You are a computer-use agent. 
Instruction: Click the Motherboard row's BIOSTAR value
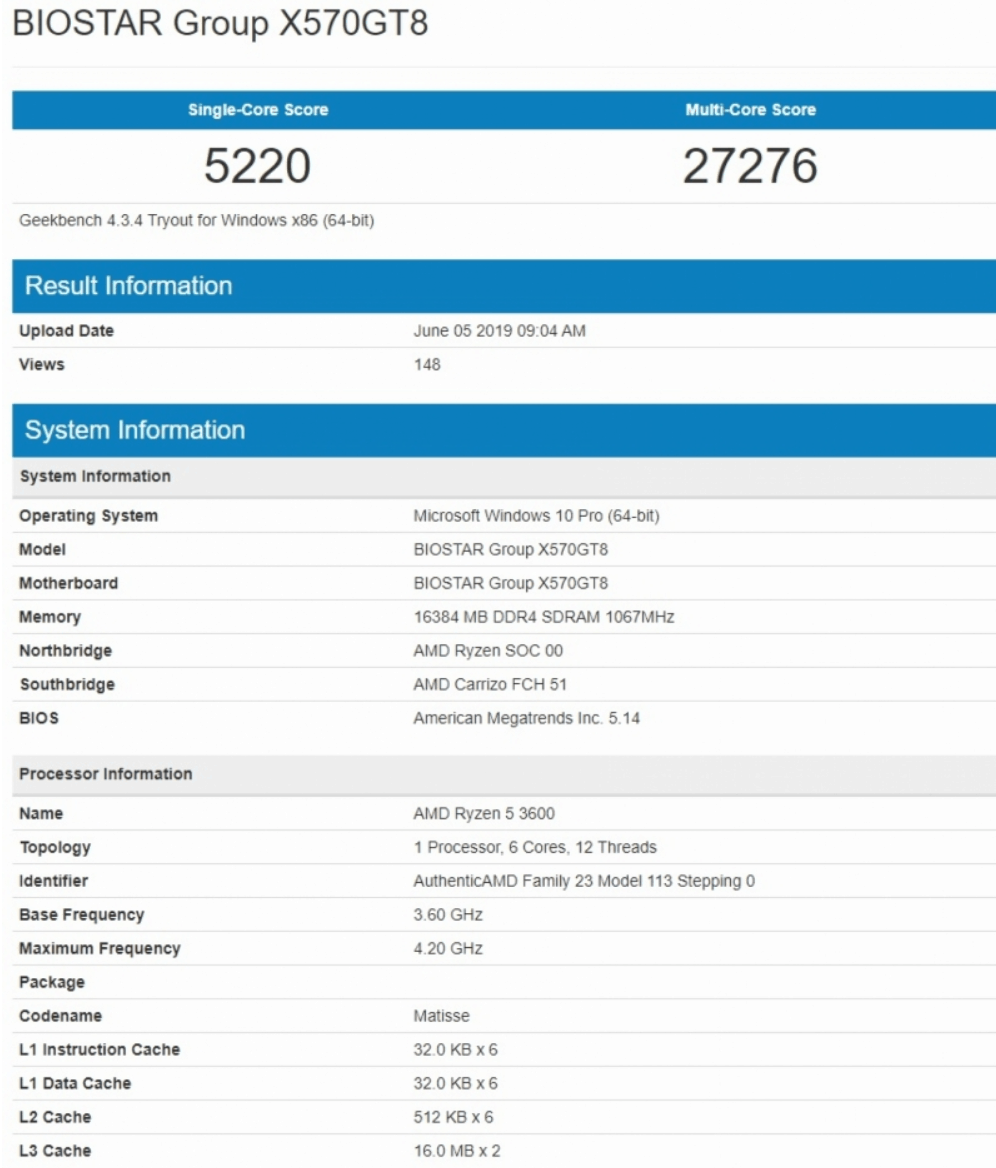click(x=510, y=583)
